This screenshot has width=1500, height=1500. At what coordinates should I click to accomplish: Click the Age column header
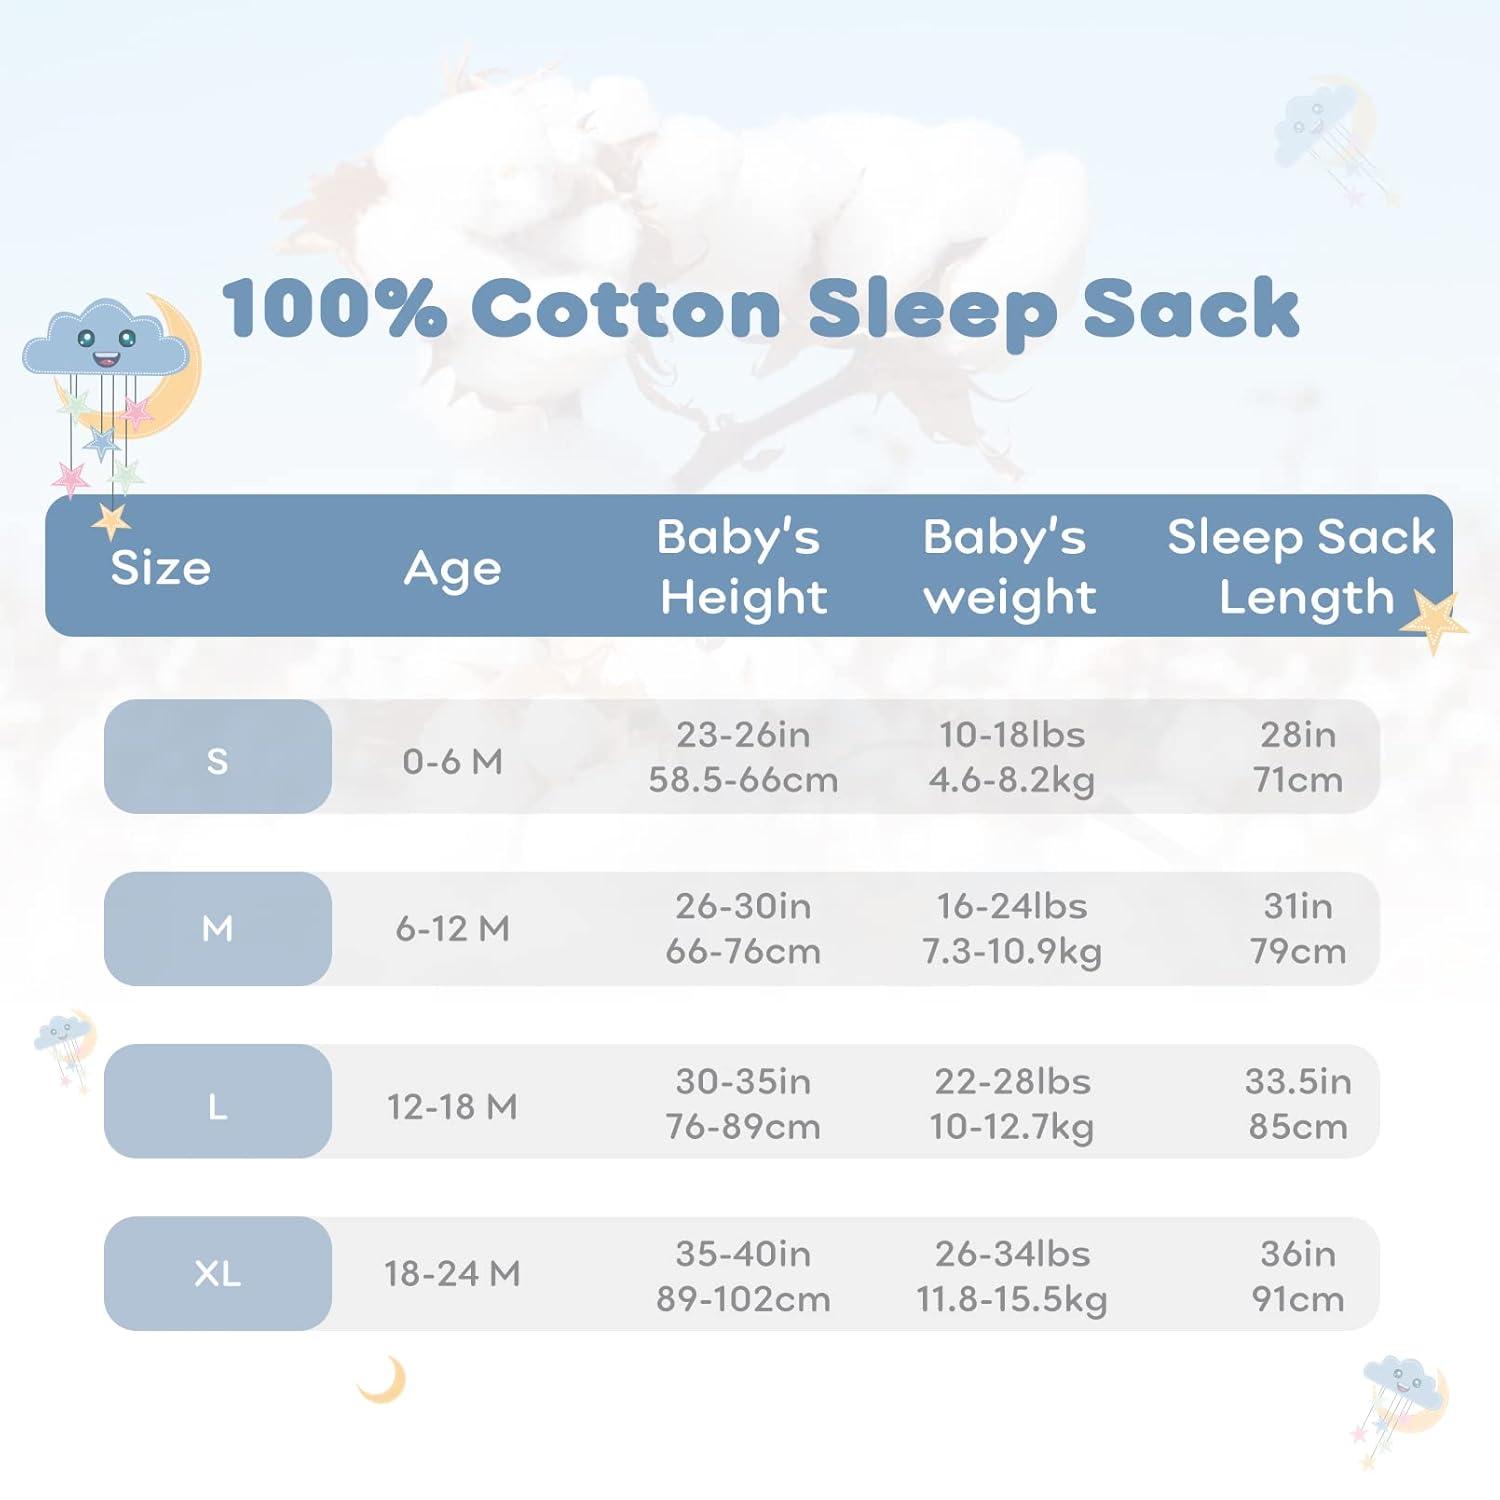pos(452,568)
